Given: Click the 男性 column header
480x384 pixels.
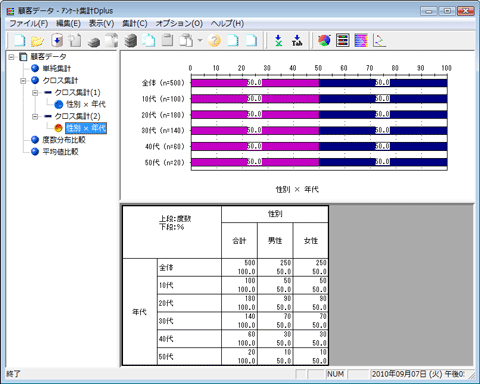Looking at the screenshot, I should click(x=275, y=241).
